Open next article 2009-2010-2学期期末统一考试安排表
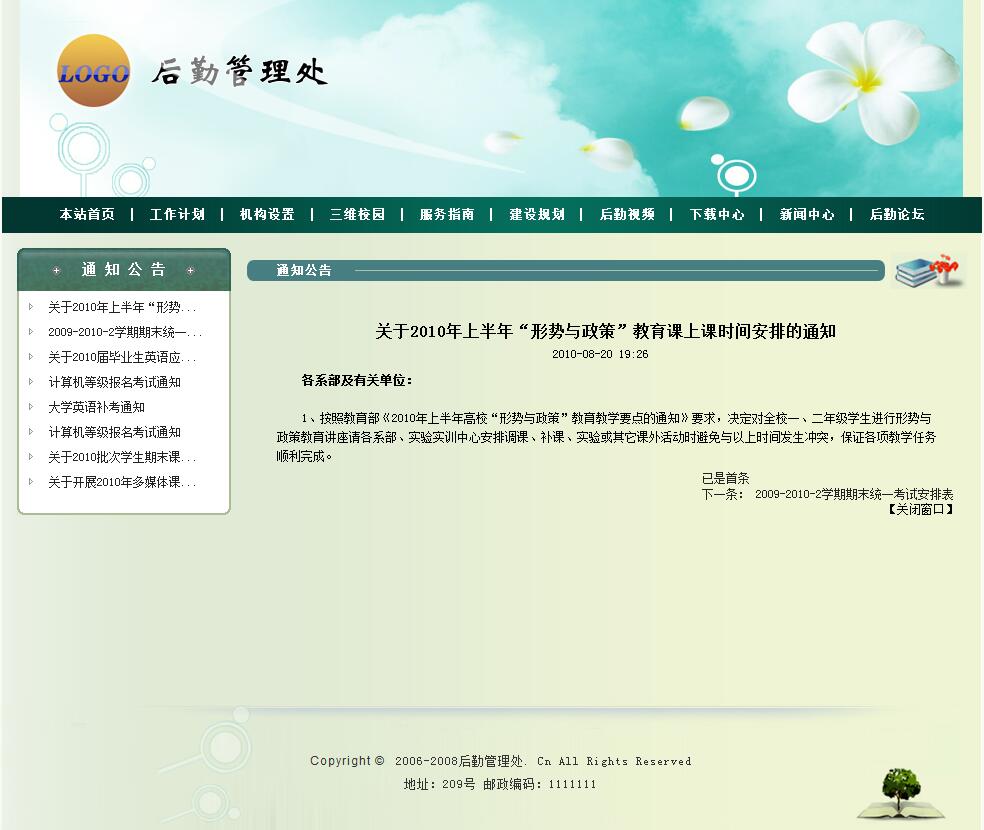 pyautogui.click(x=853, y=494)
